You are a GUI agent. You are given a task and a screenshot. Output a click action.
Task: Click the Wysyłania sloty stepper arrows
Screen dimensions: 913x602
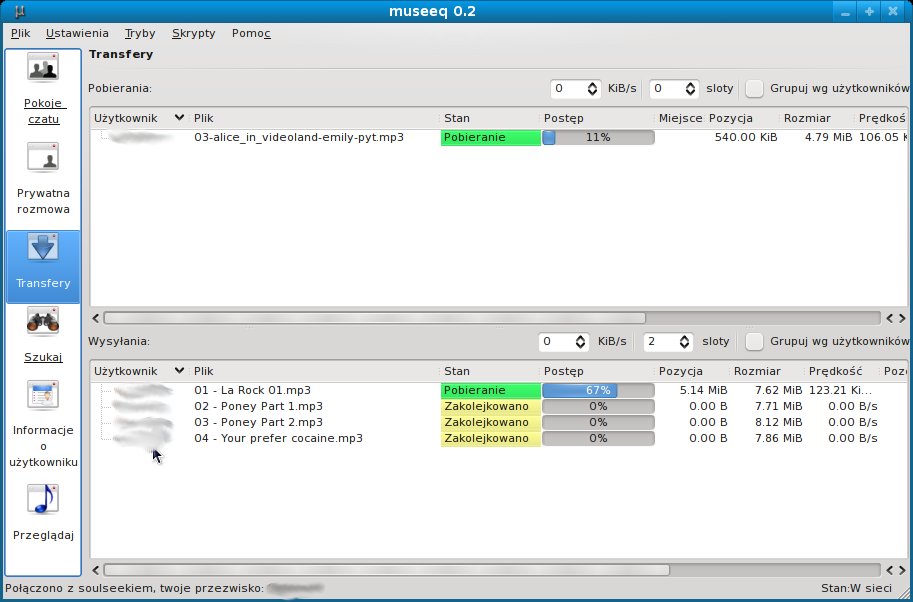click(685, 341)
